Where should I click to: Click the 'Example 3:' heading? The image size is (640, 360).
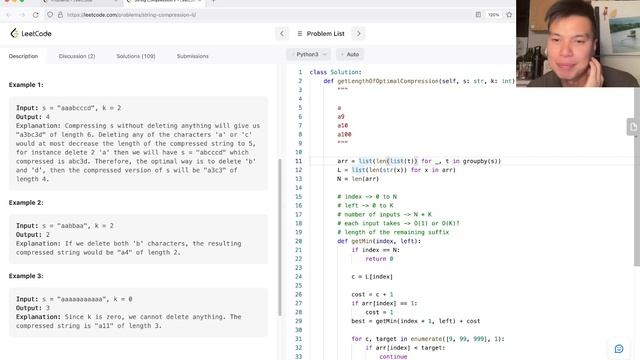[26, 276]
